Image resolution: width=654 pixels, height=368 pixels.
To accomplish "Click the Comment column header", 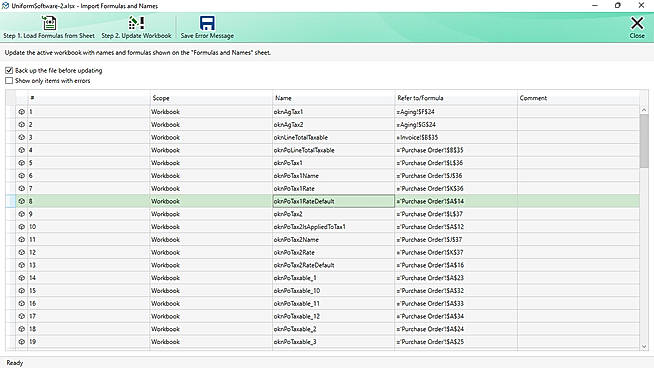I will tap(578, 98).
